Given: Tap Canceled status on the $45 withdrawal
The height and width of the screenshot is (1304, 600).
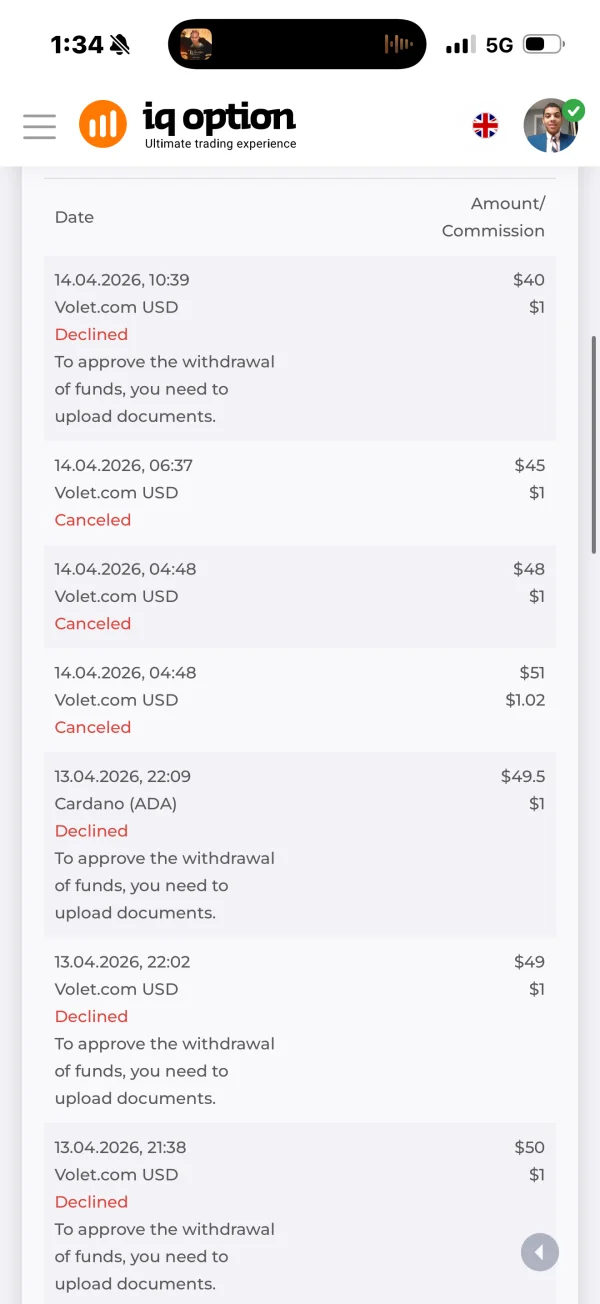Looking at the screenshot, I should [x=93, y=520].
